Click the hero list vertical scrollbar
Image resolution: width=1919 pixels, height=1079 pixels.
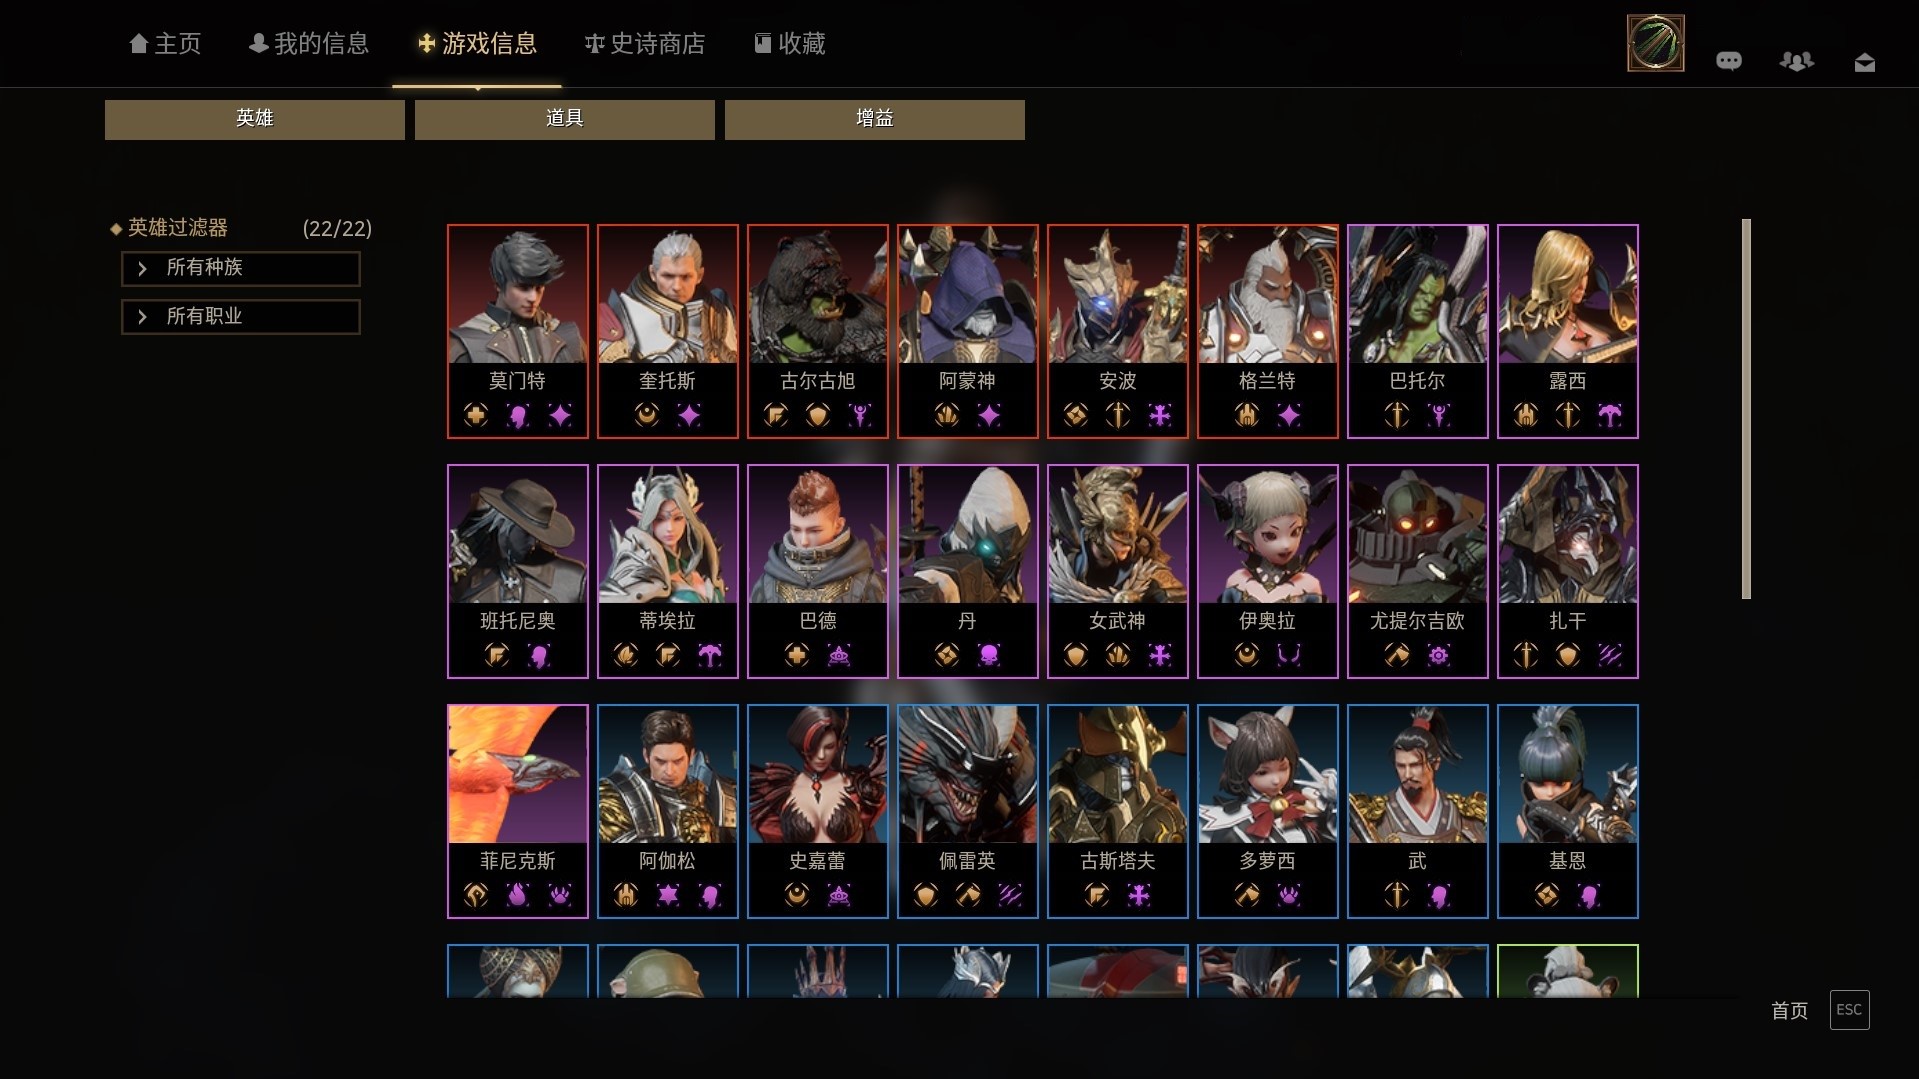point(1746,409)
